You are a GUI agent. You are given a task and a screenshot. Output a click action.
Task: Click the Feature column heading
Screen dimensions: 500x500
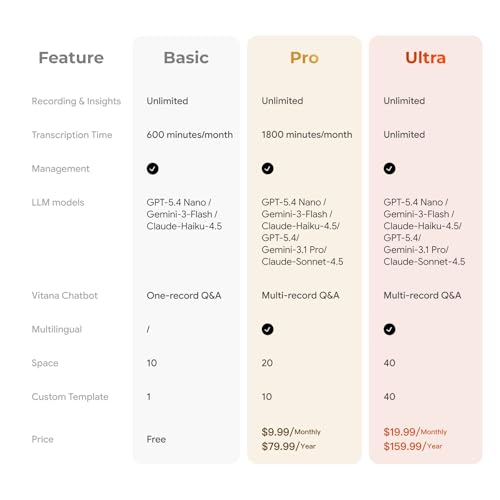coord(71,58)
